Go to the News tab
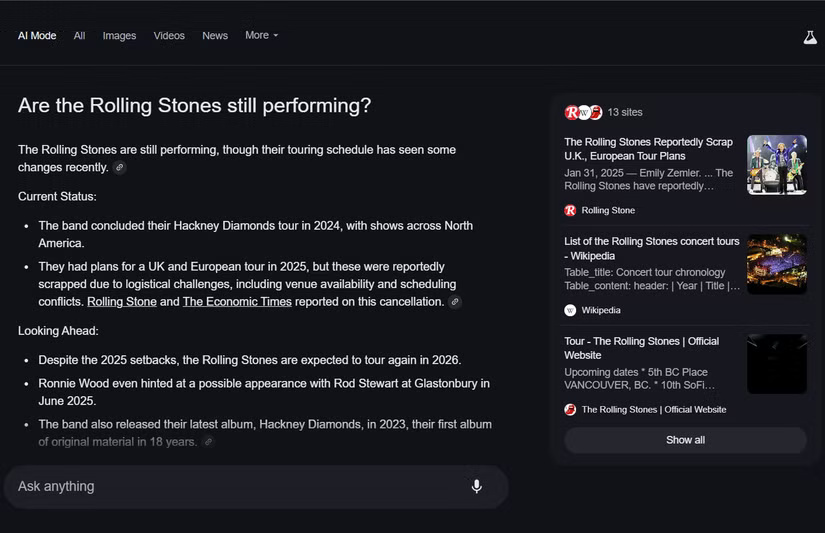This screenshot has height=533, width=825. click(215, 36)
